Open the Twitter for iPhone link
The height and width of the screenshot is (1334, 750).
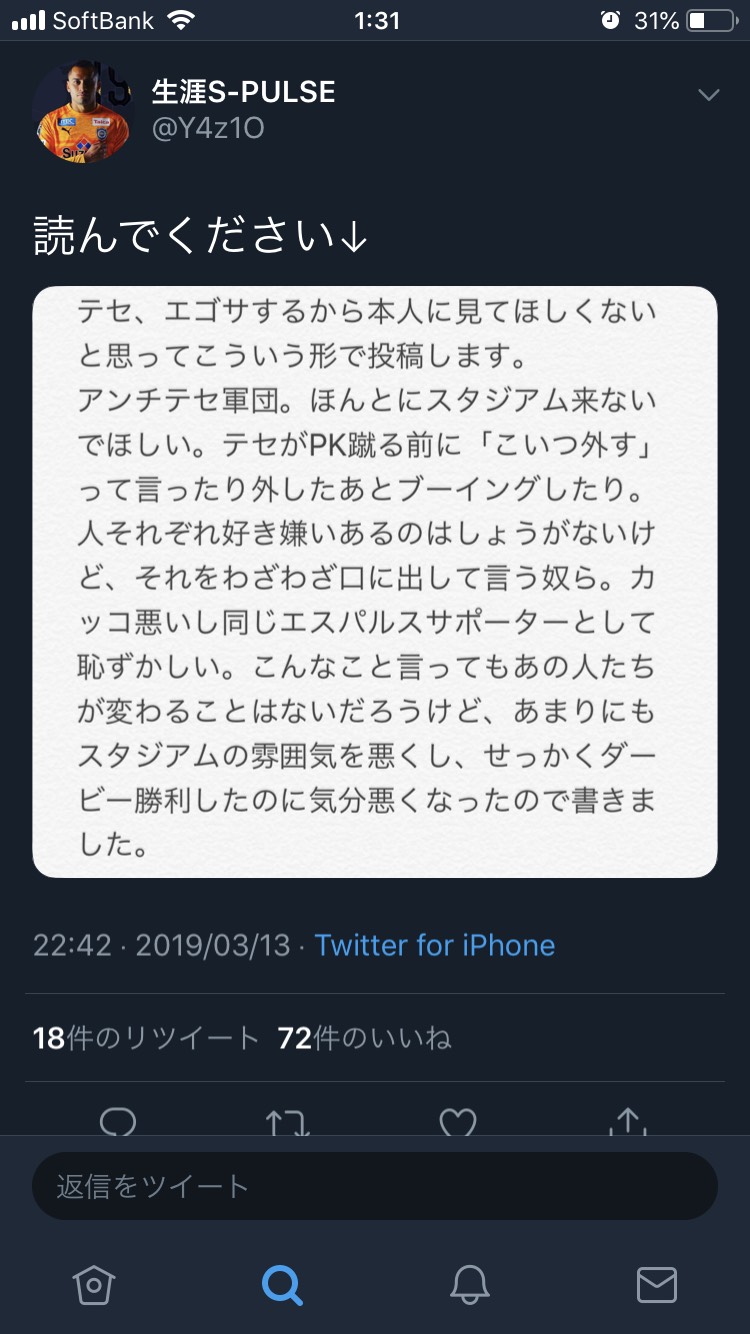coord(435,945)
